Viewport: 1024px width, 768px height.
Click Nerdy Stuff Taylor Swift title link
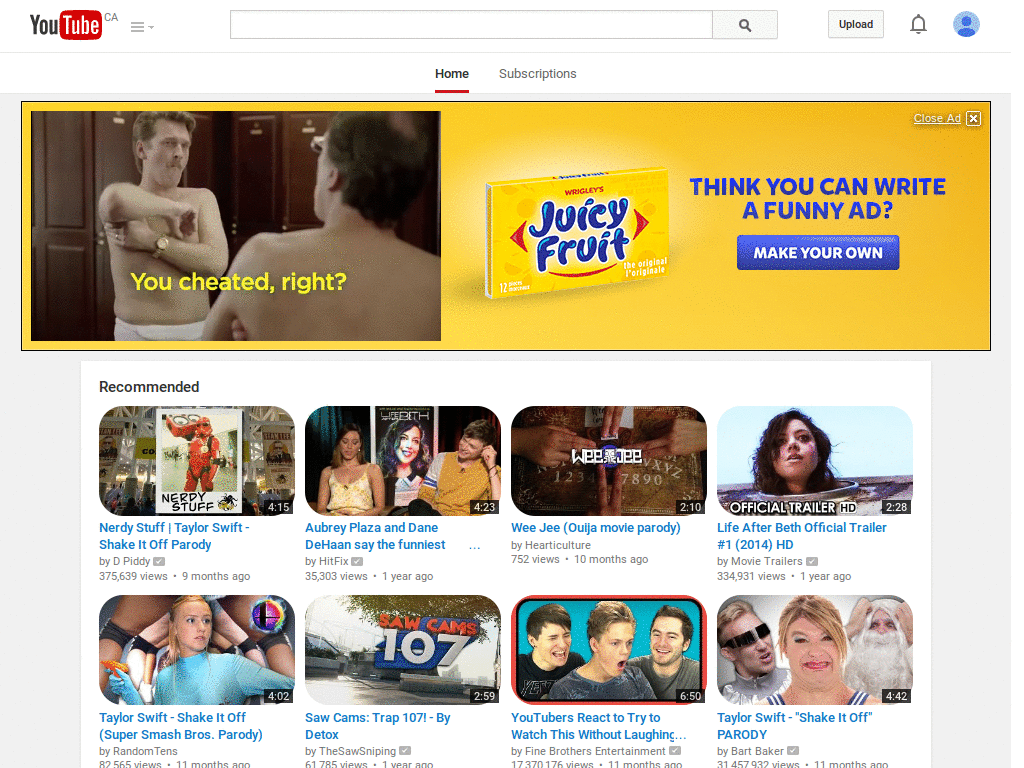tap(174, 536)
